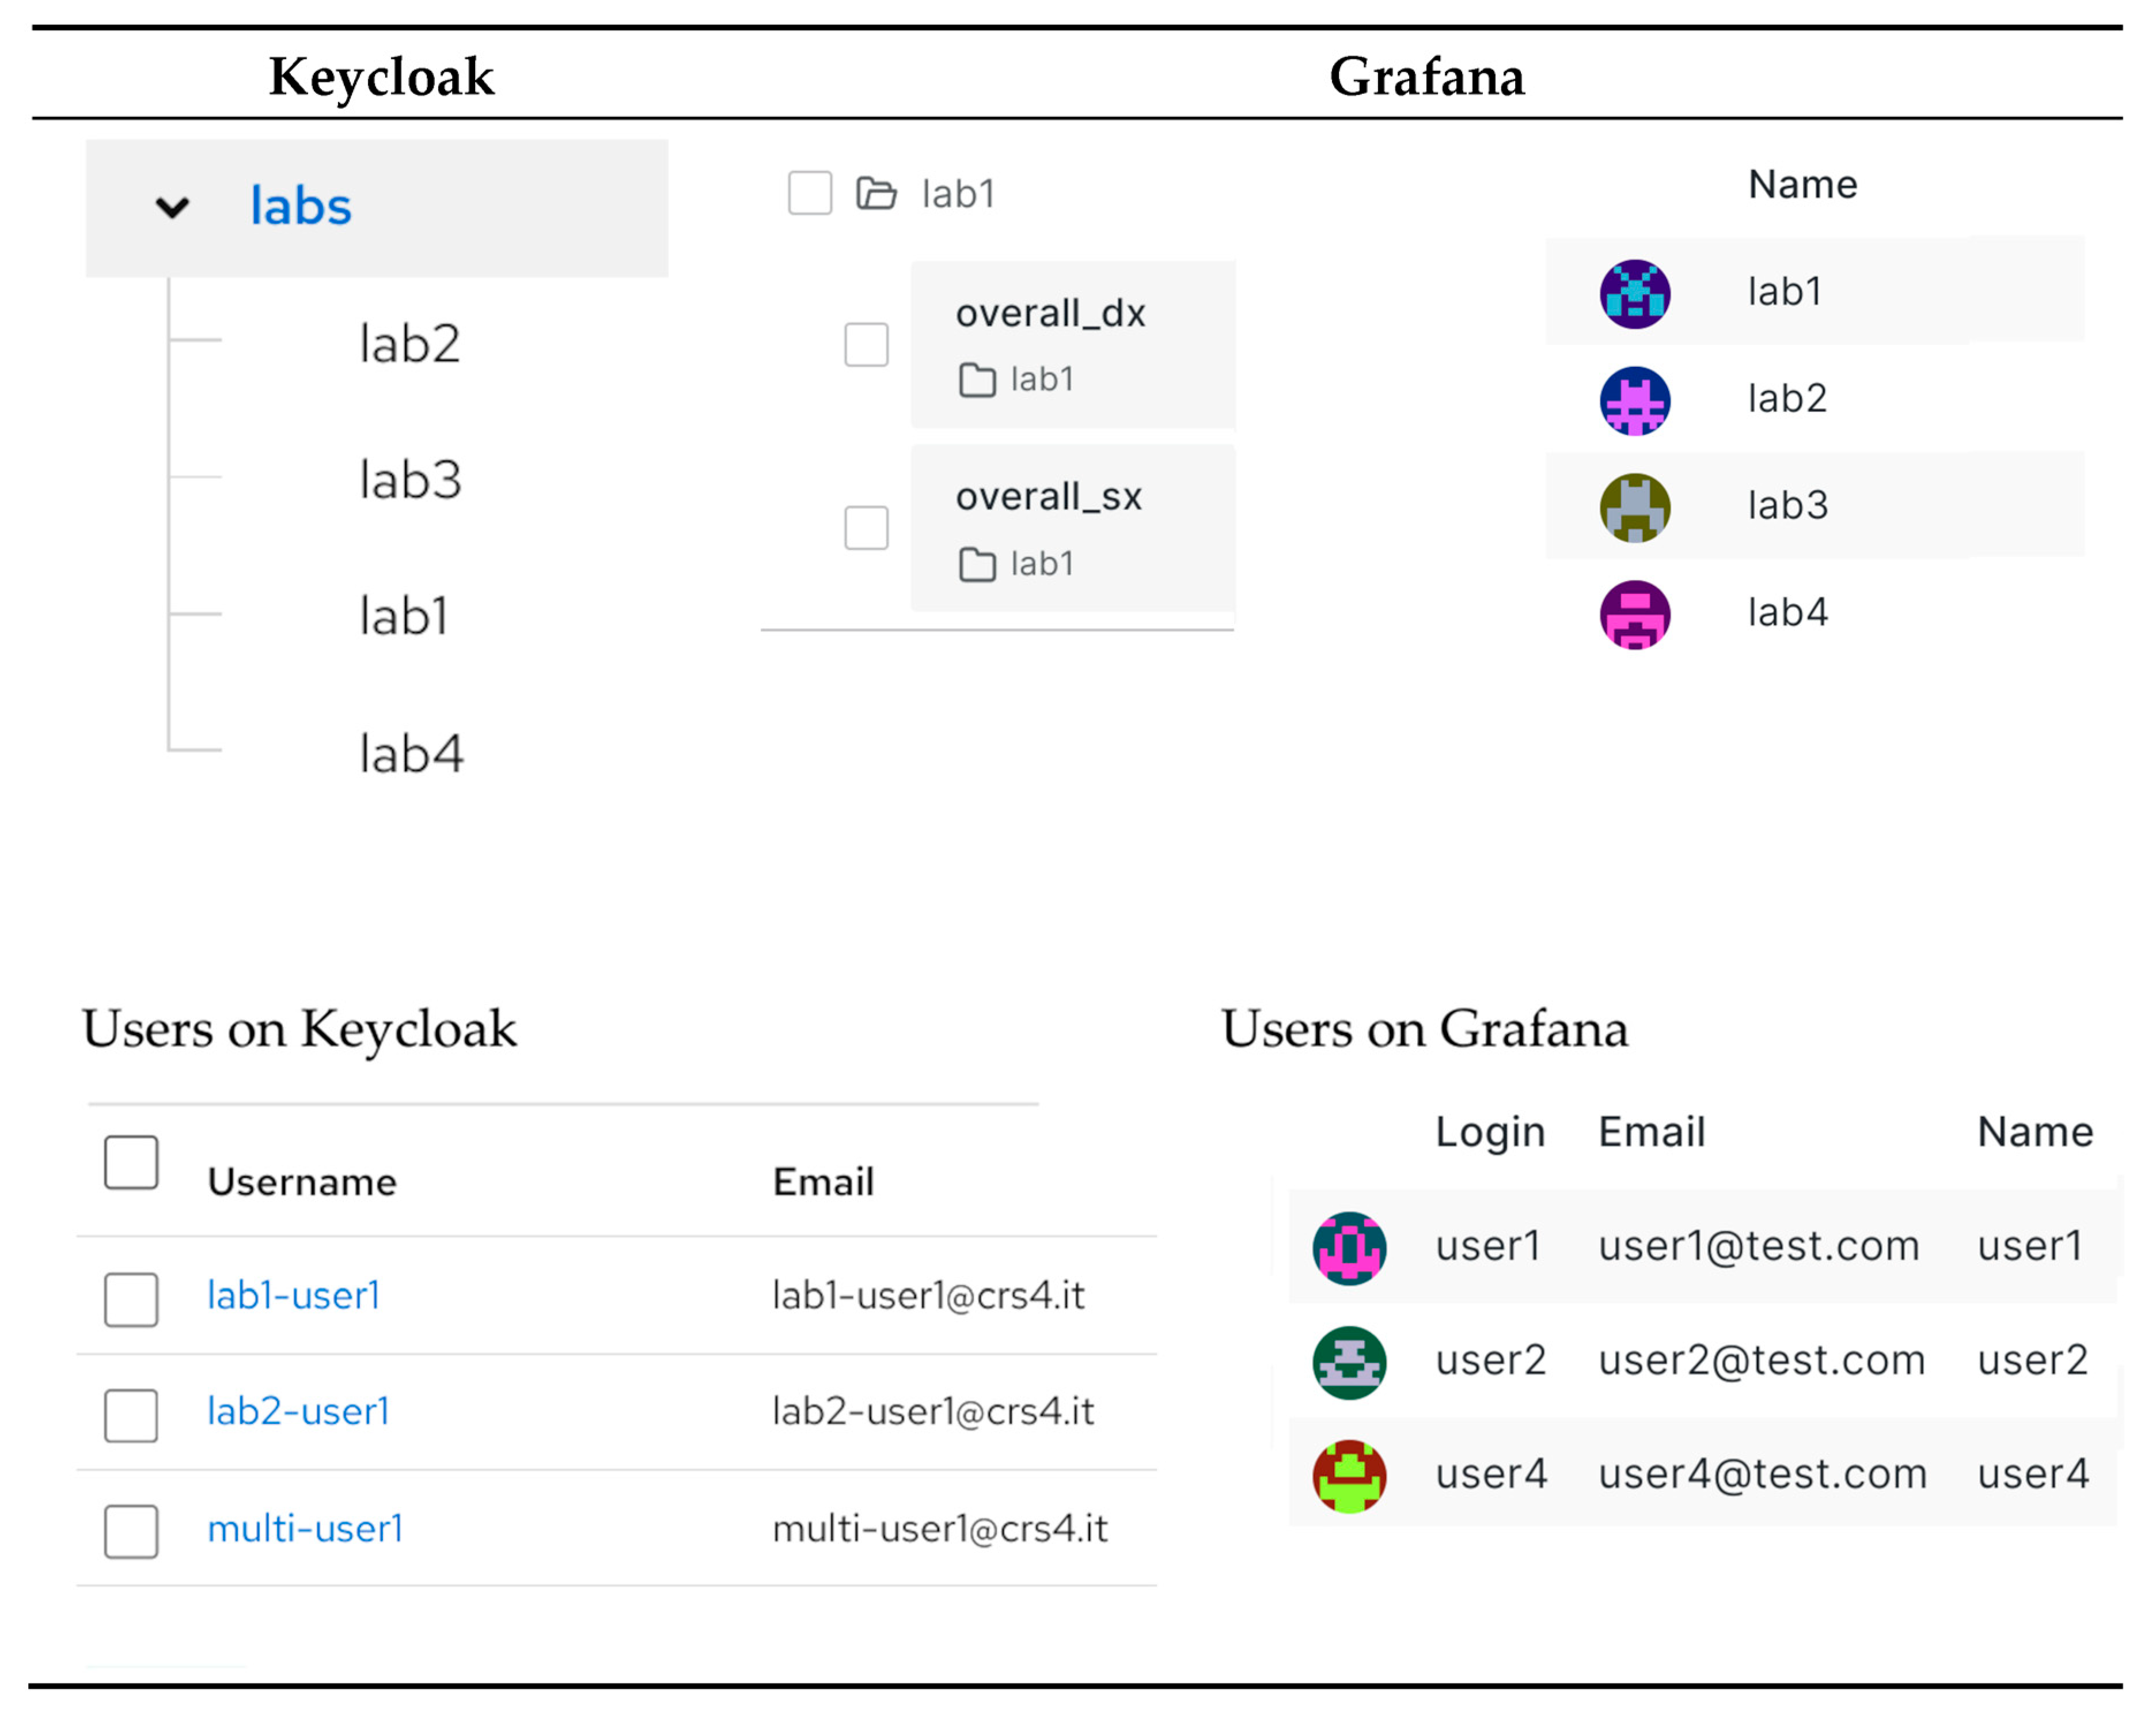The height and width of the screenshot is (1717, 2156).
Task: Click the lab3 team avatar icon
Action: pos(1634,508)
